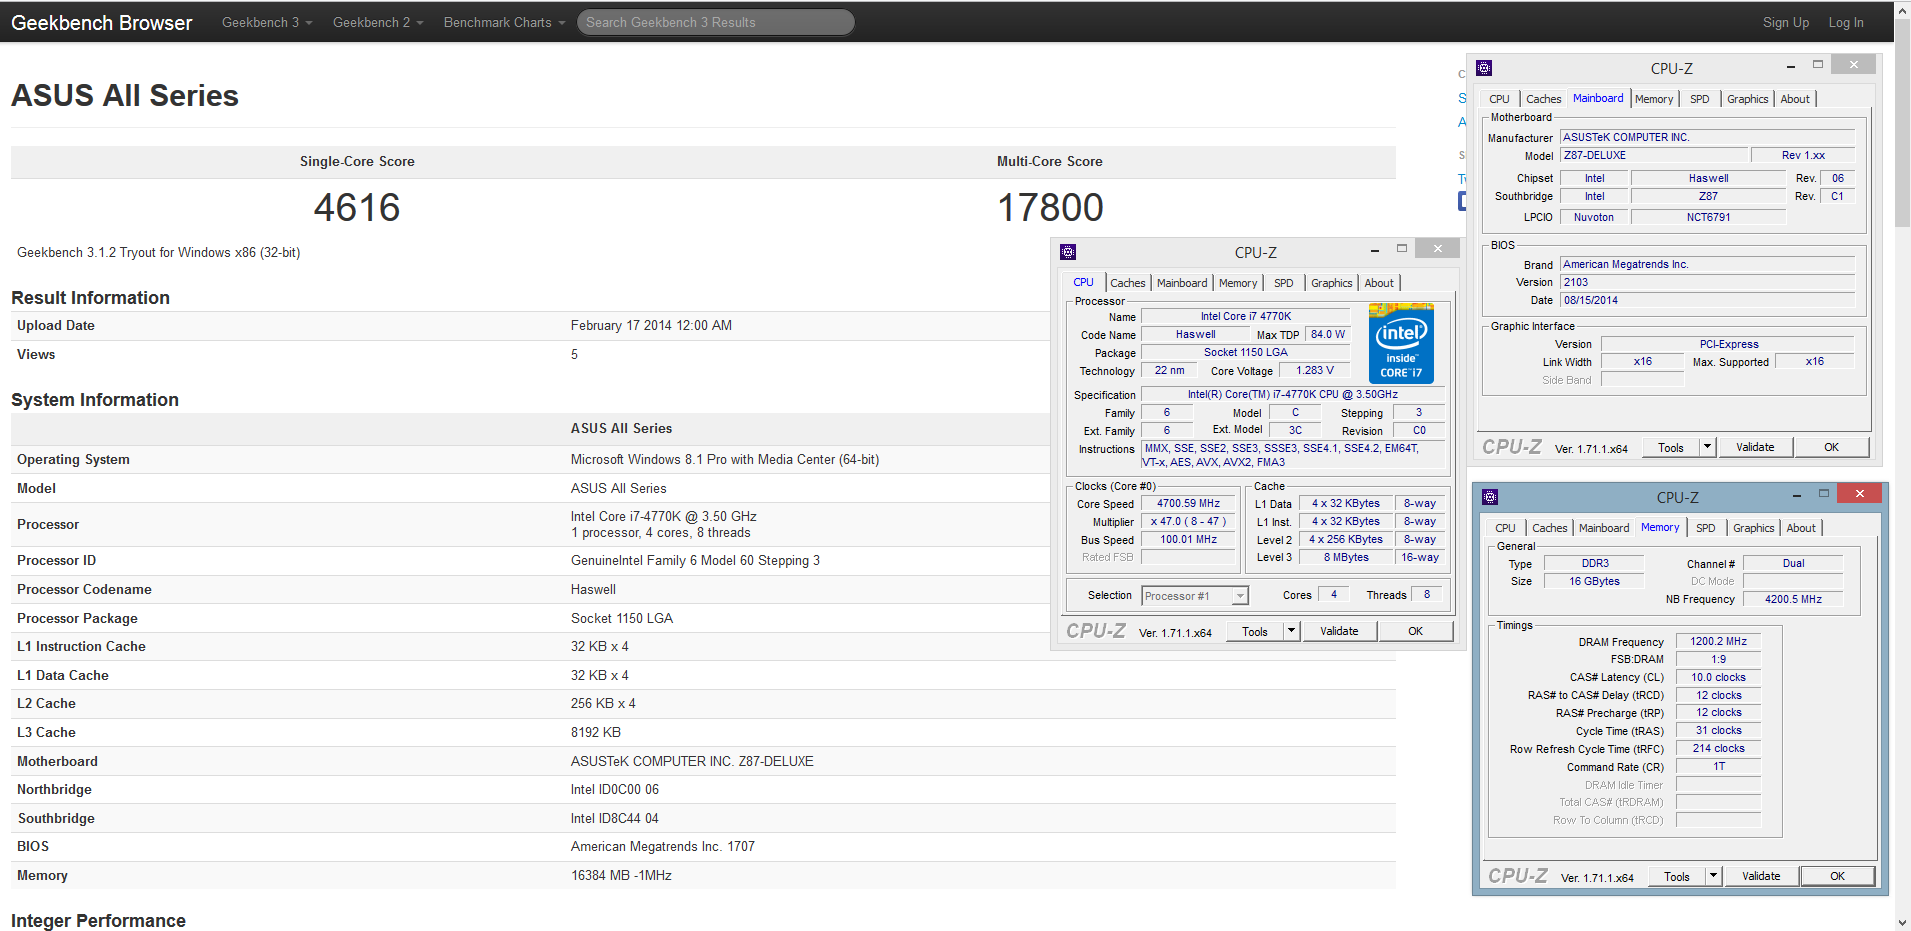Click the multi-core score 17800
Viewport: 1911px width, 931px height.
pos(1050,207)
